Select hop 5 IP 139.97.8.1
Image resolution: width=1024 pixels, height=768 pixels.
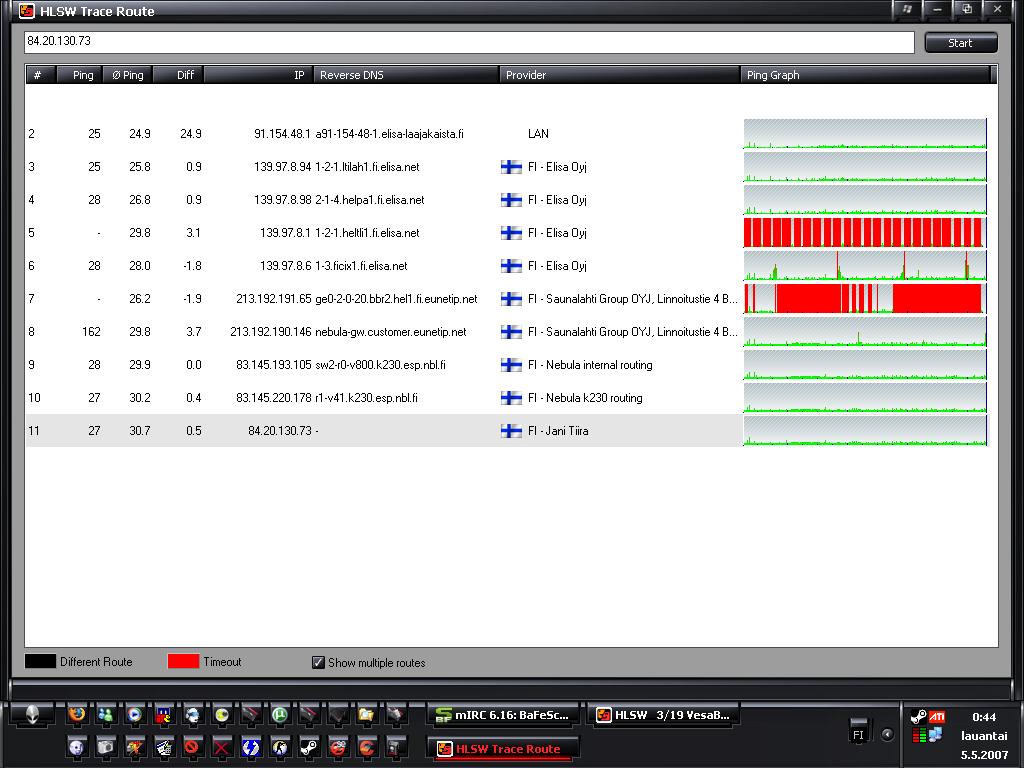point(285,233)
